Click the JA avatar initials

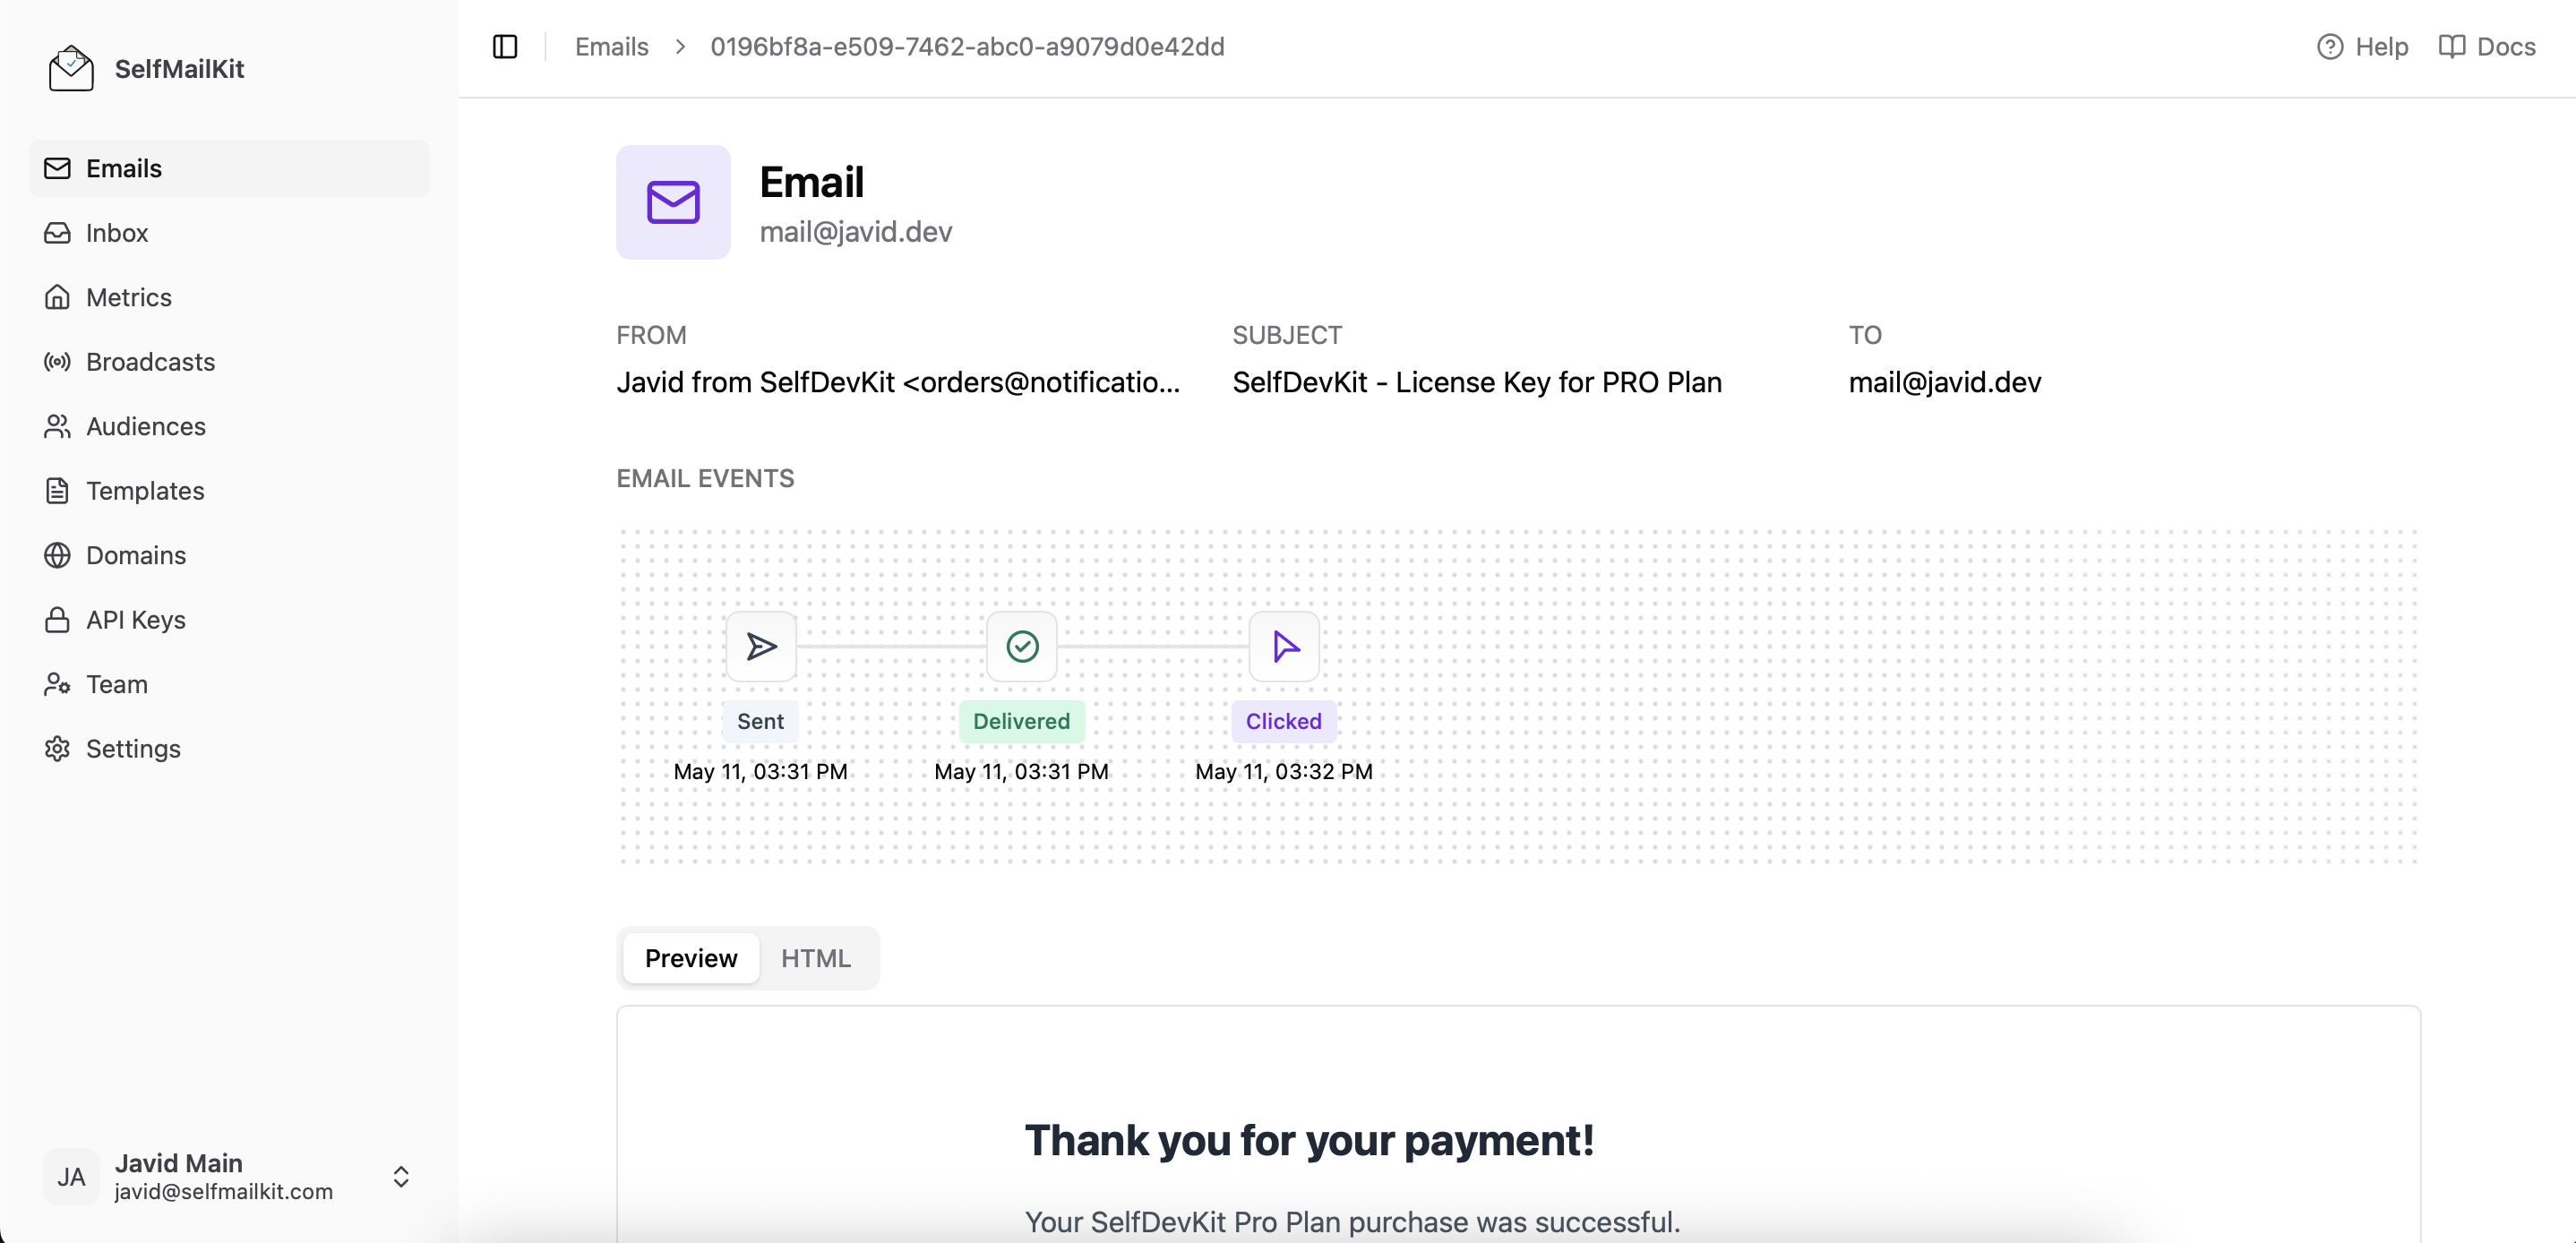pos(71,1177)
